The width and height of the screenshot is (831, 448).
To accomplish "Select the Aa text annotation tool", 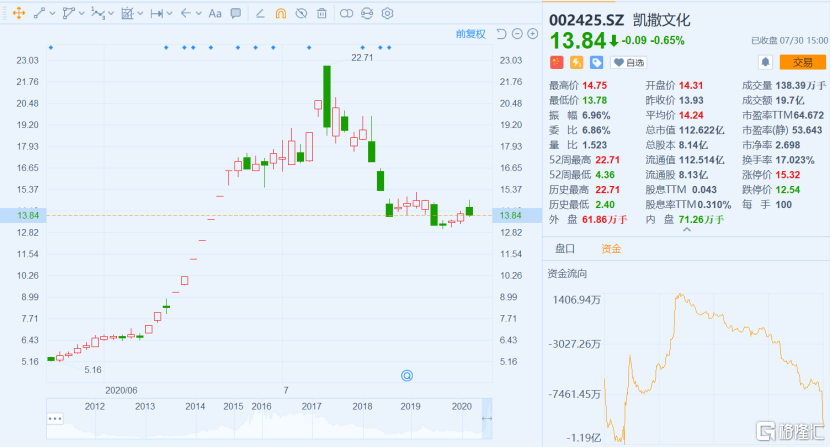I will tap(215, 13).
